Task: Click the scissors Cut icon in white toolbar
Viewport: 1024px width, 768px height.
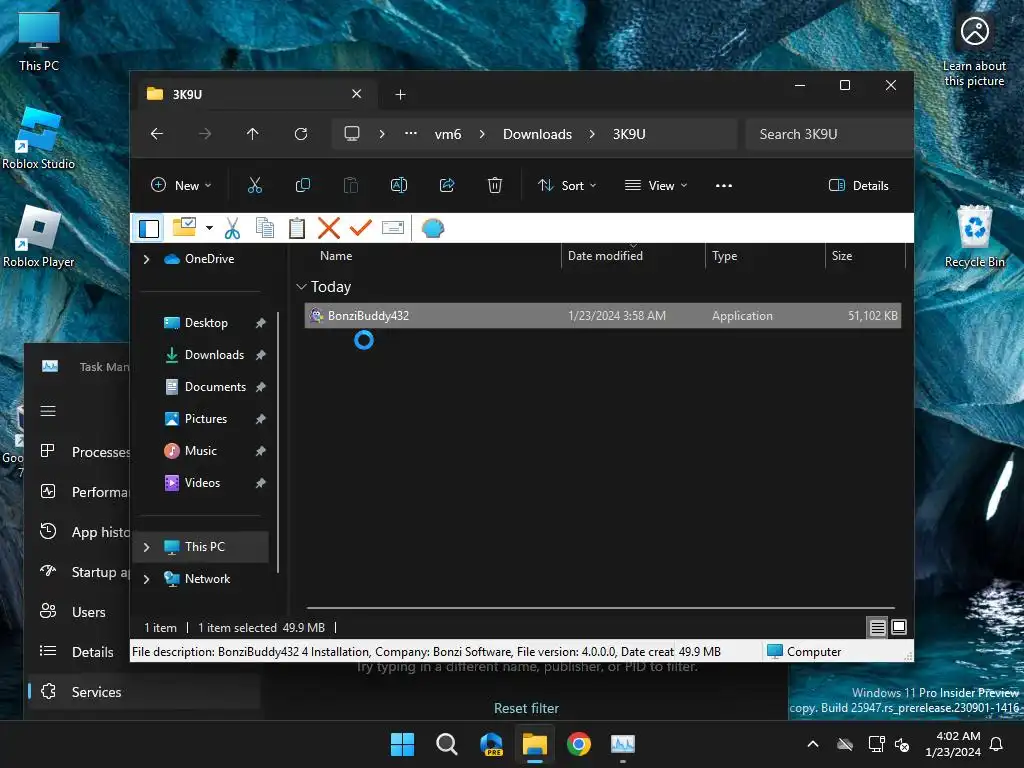Action: click(x=232, y=228)
